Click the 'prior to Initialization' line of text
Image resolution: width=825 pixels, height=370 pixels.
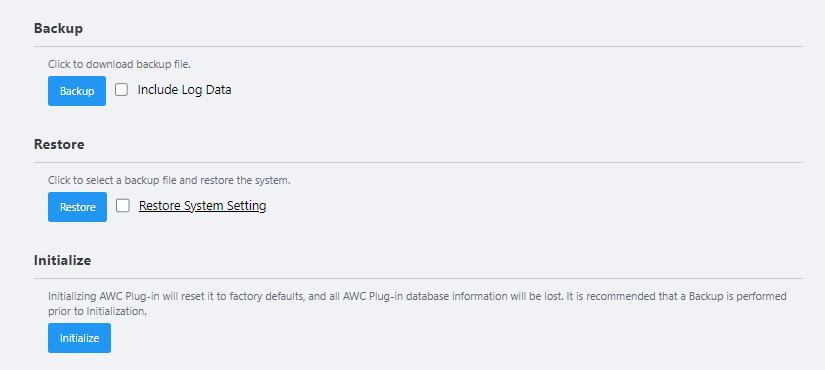coord(97,312)
